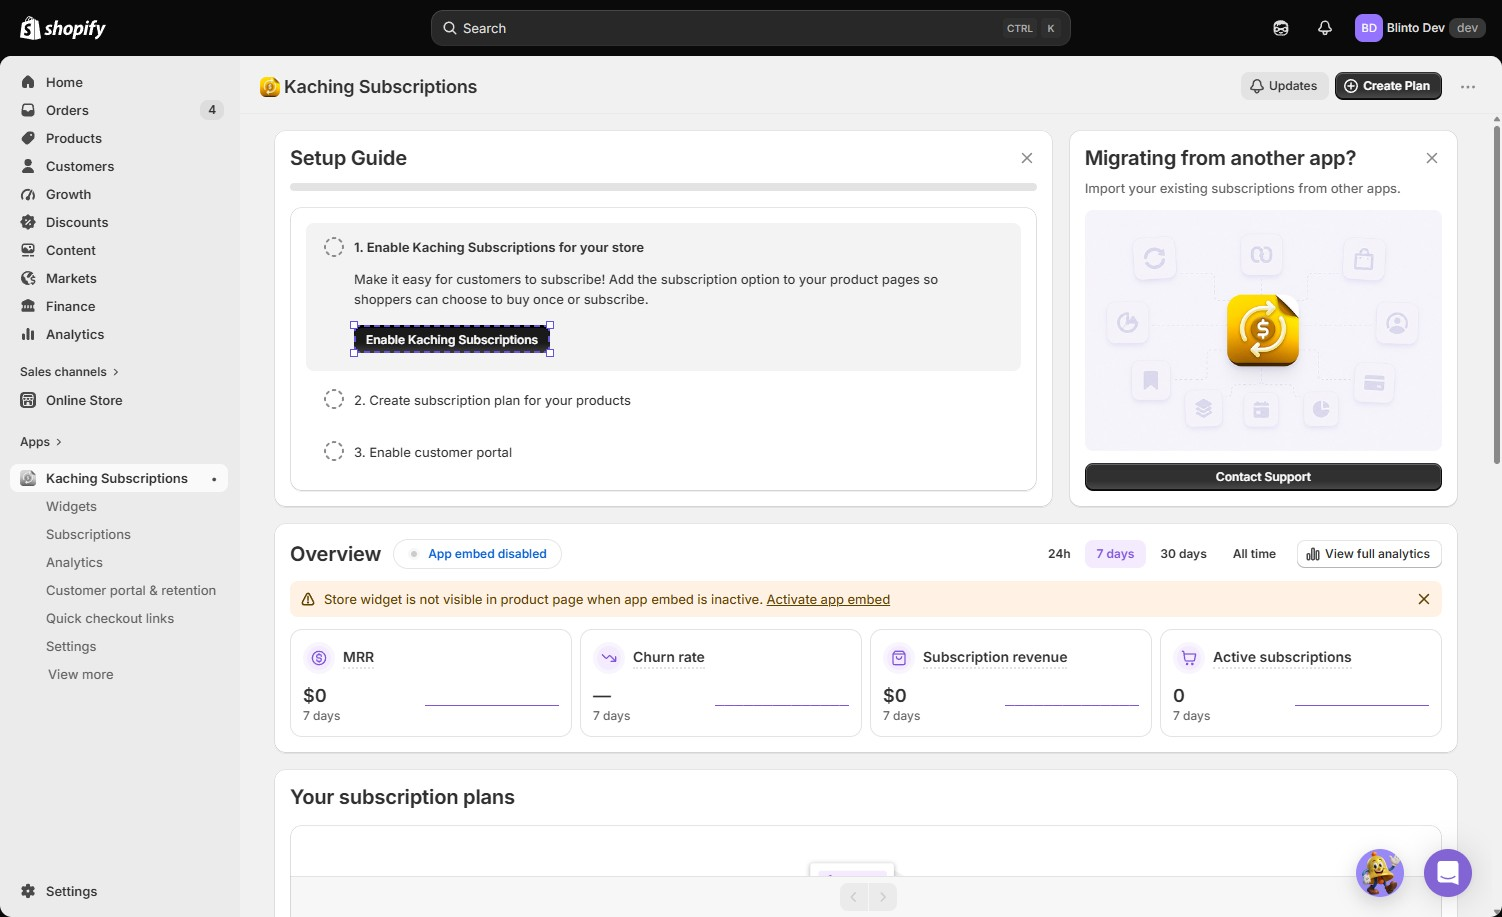Click the Orders inbox icon

coord(28,110)
